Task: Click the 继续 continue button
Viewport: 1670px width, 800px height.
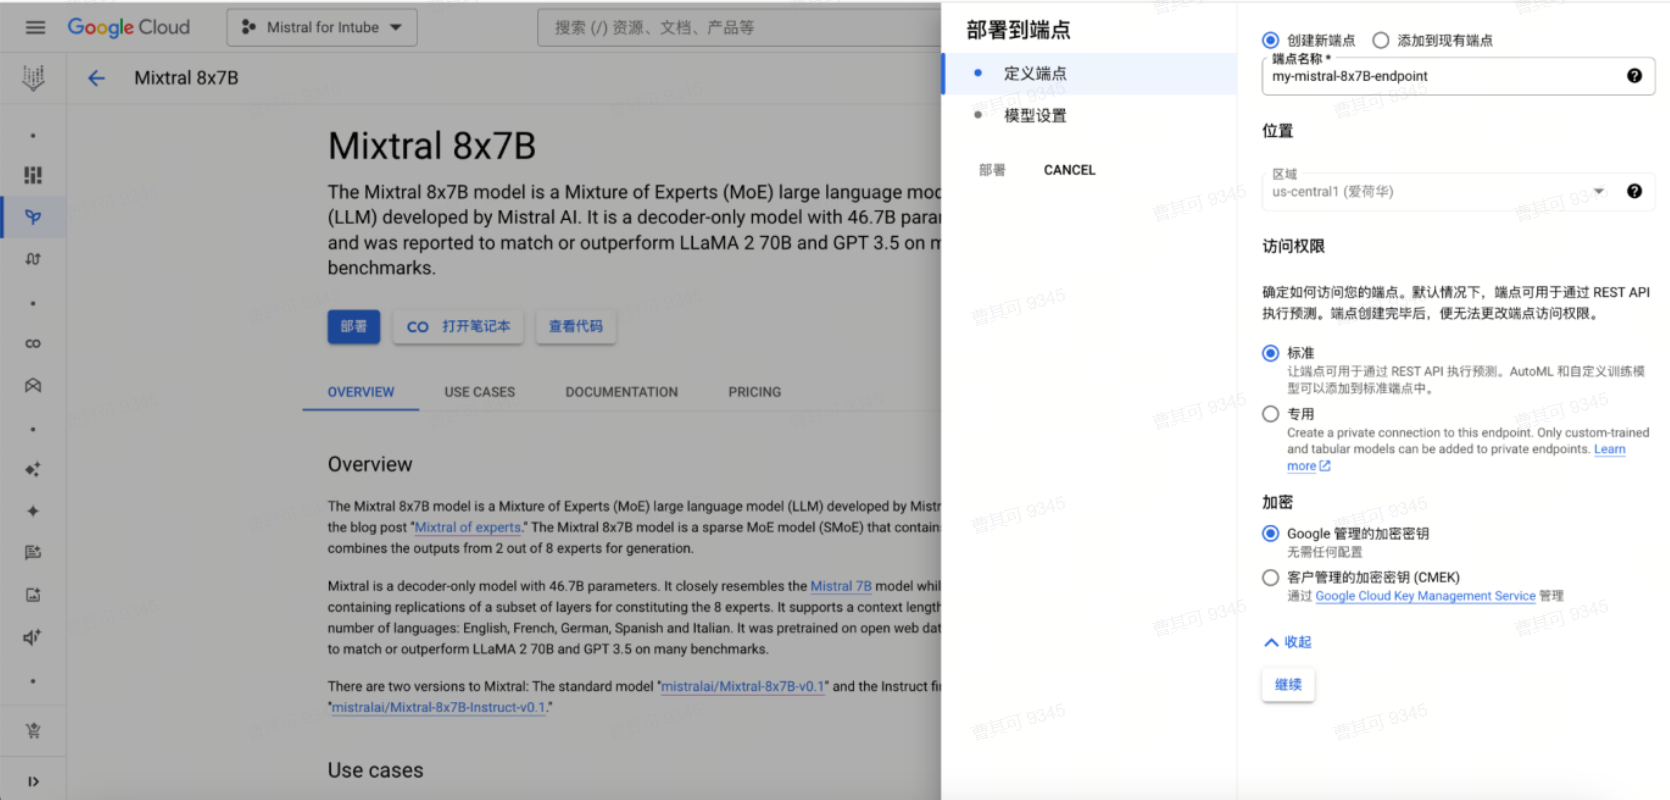Action: tap(1288, 685)
